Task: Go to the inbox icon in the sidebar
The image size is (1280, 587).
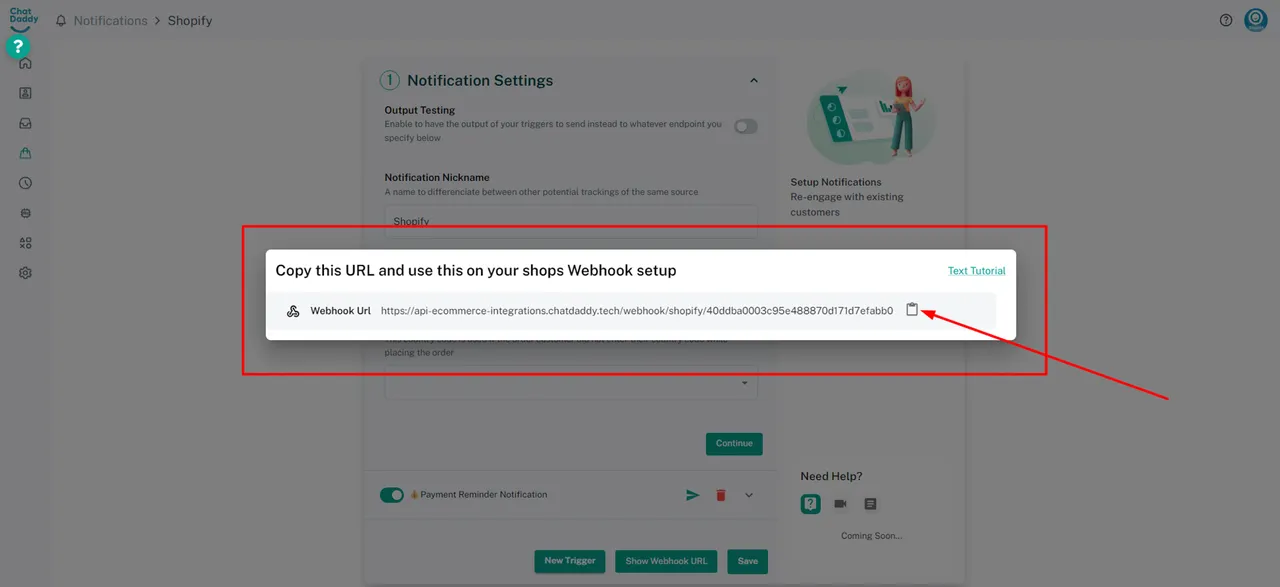Action: click(x=25, y=123)
